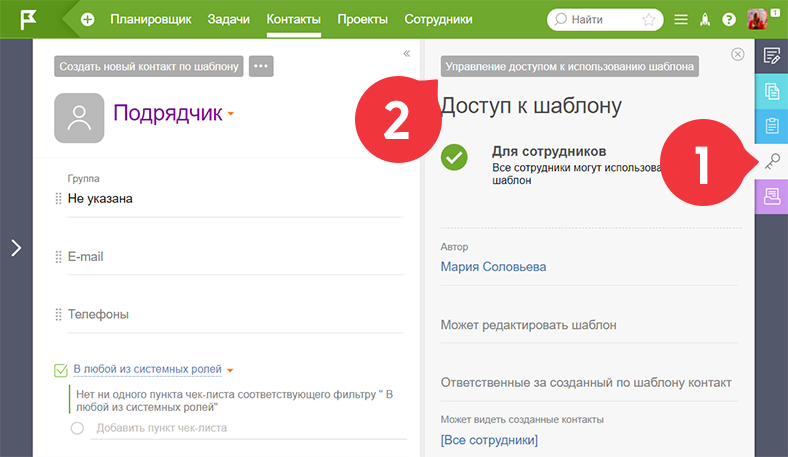Click the rocket icon in header
This screenshot has width=788, height=457.
tap(705, 20)
